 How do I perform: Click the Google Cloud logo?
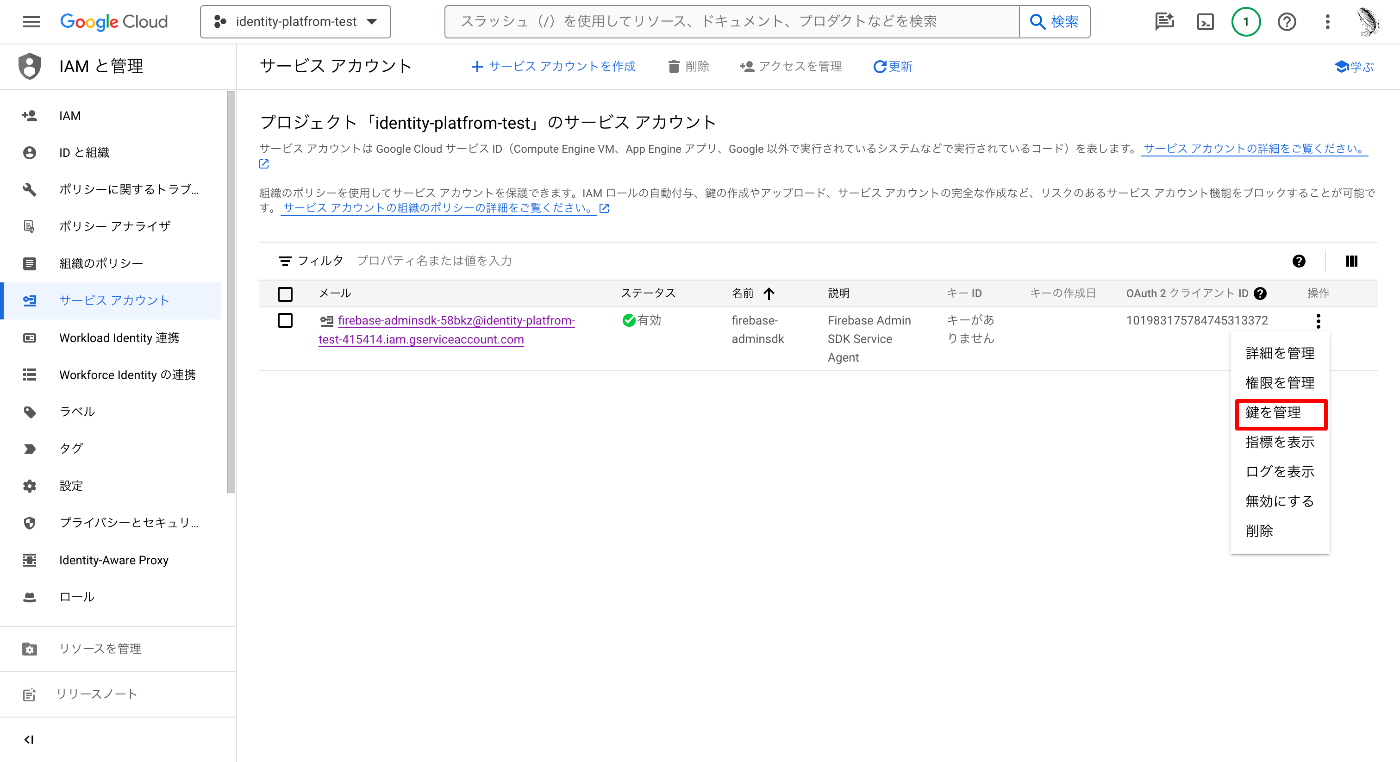tap(114, 21)
